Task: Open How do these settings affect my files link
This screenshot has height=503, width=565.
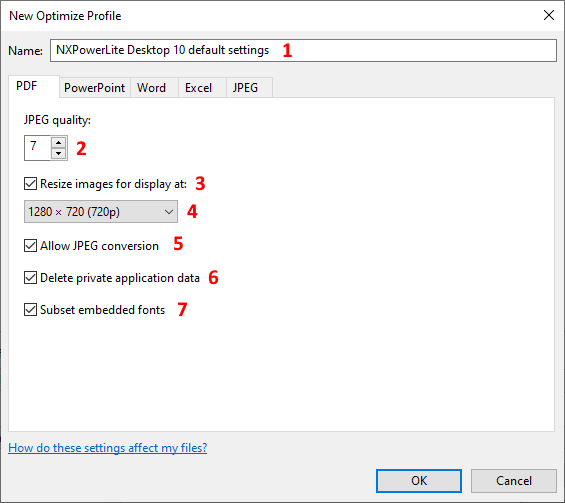Action: click(x=108, y=448)
